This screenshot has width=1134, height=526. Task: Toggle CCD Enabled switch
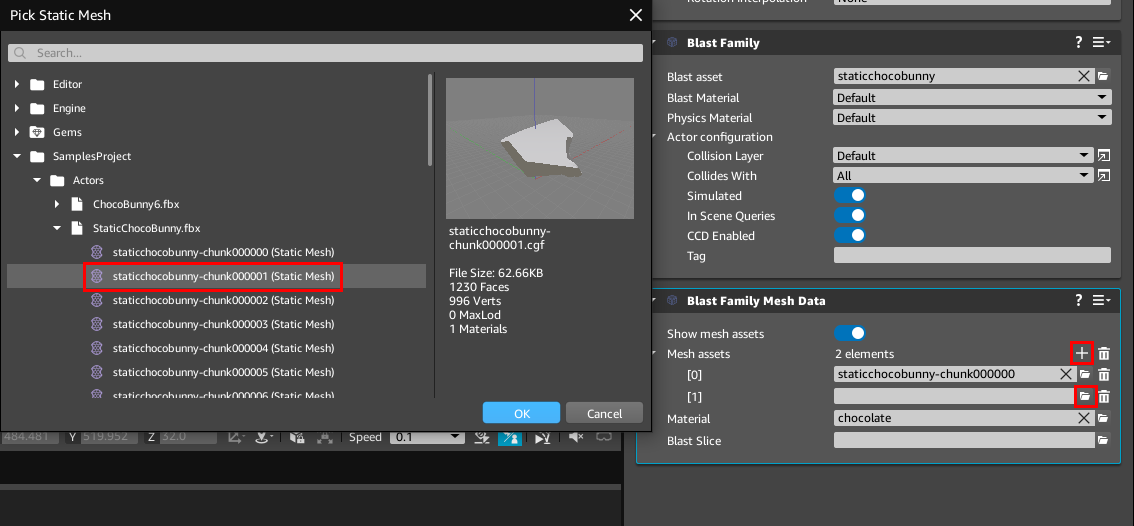pyautogui.click(x=850, y=235)
